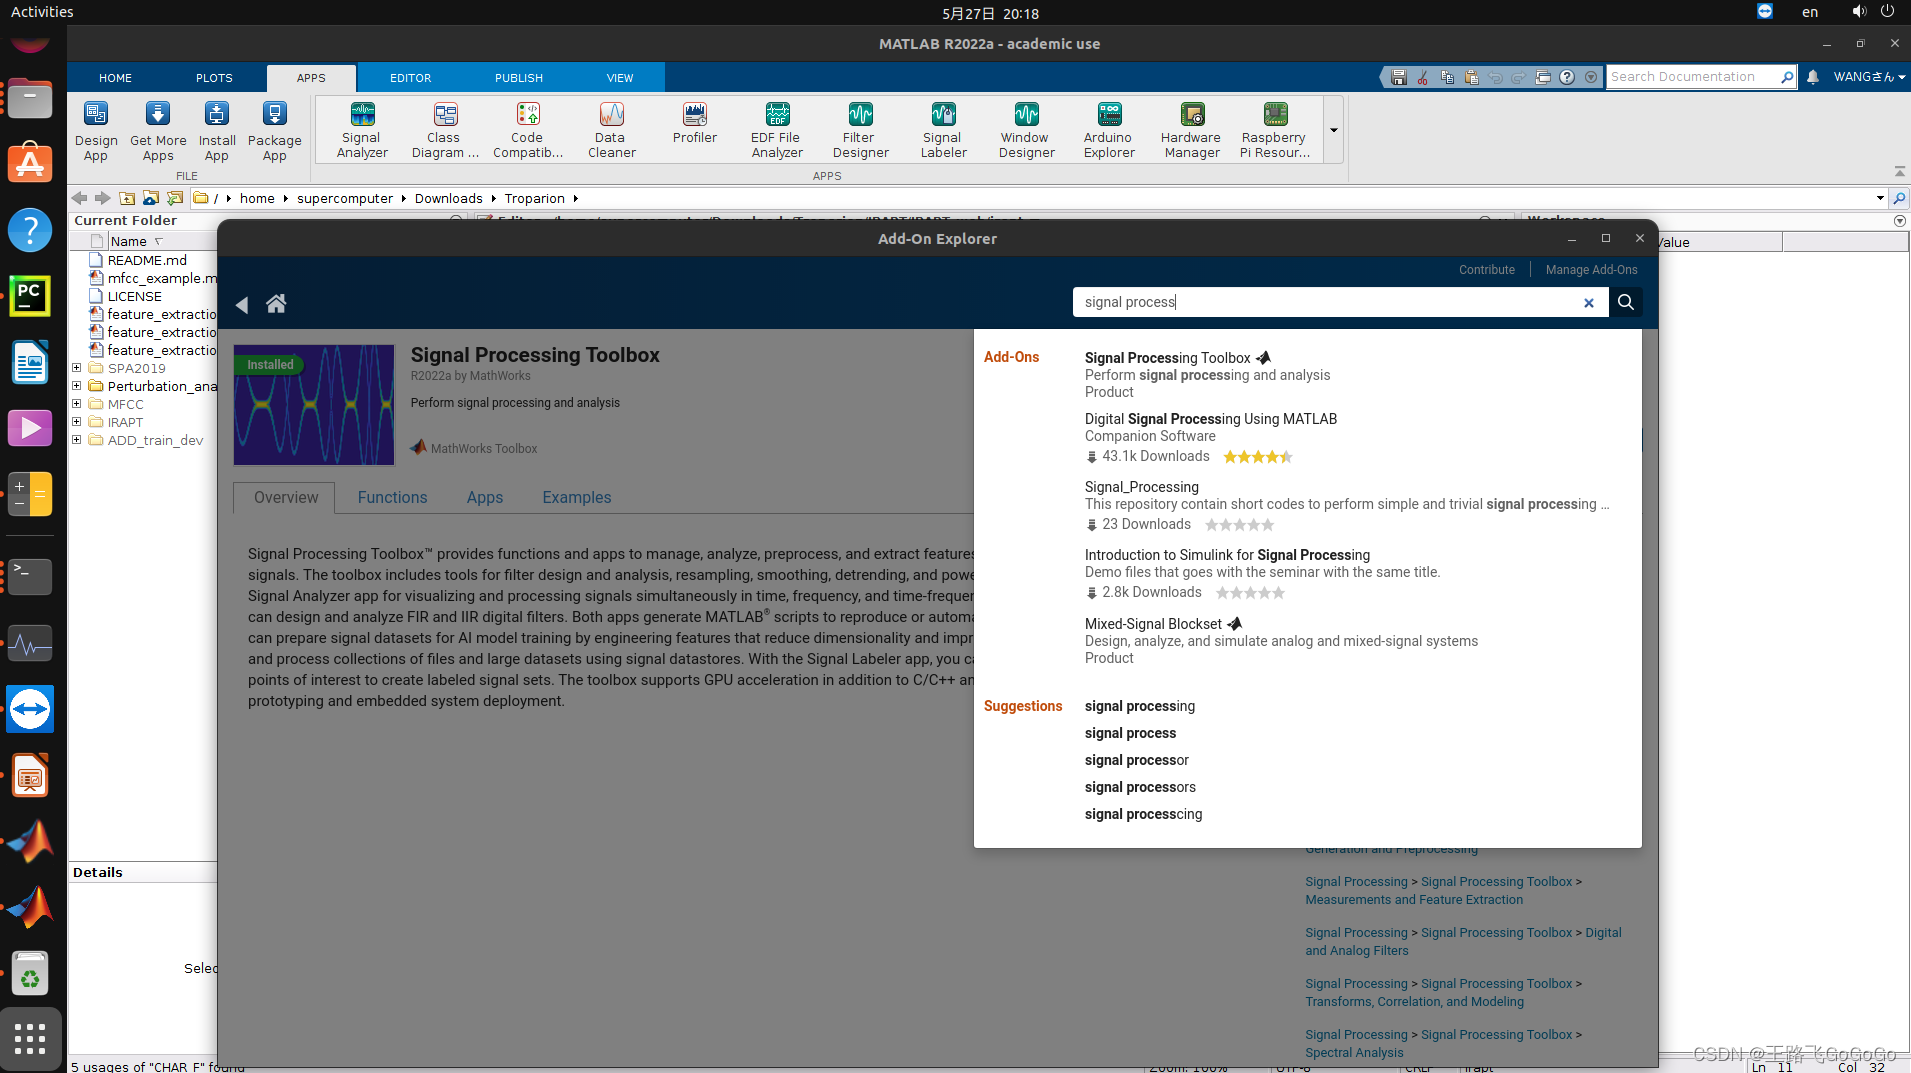Expand the MFCC folder in Current Folder
Image resolution: width=1911 pixels, height=1073 pixels.
77,404
